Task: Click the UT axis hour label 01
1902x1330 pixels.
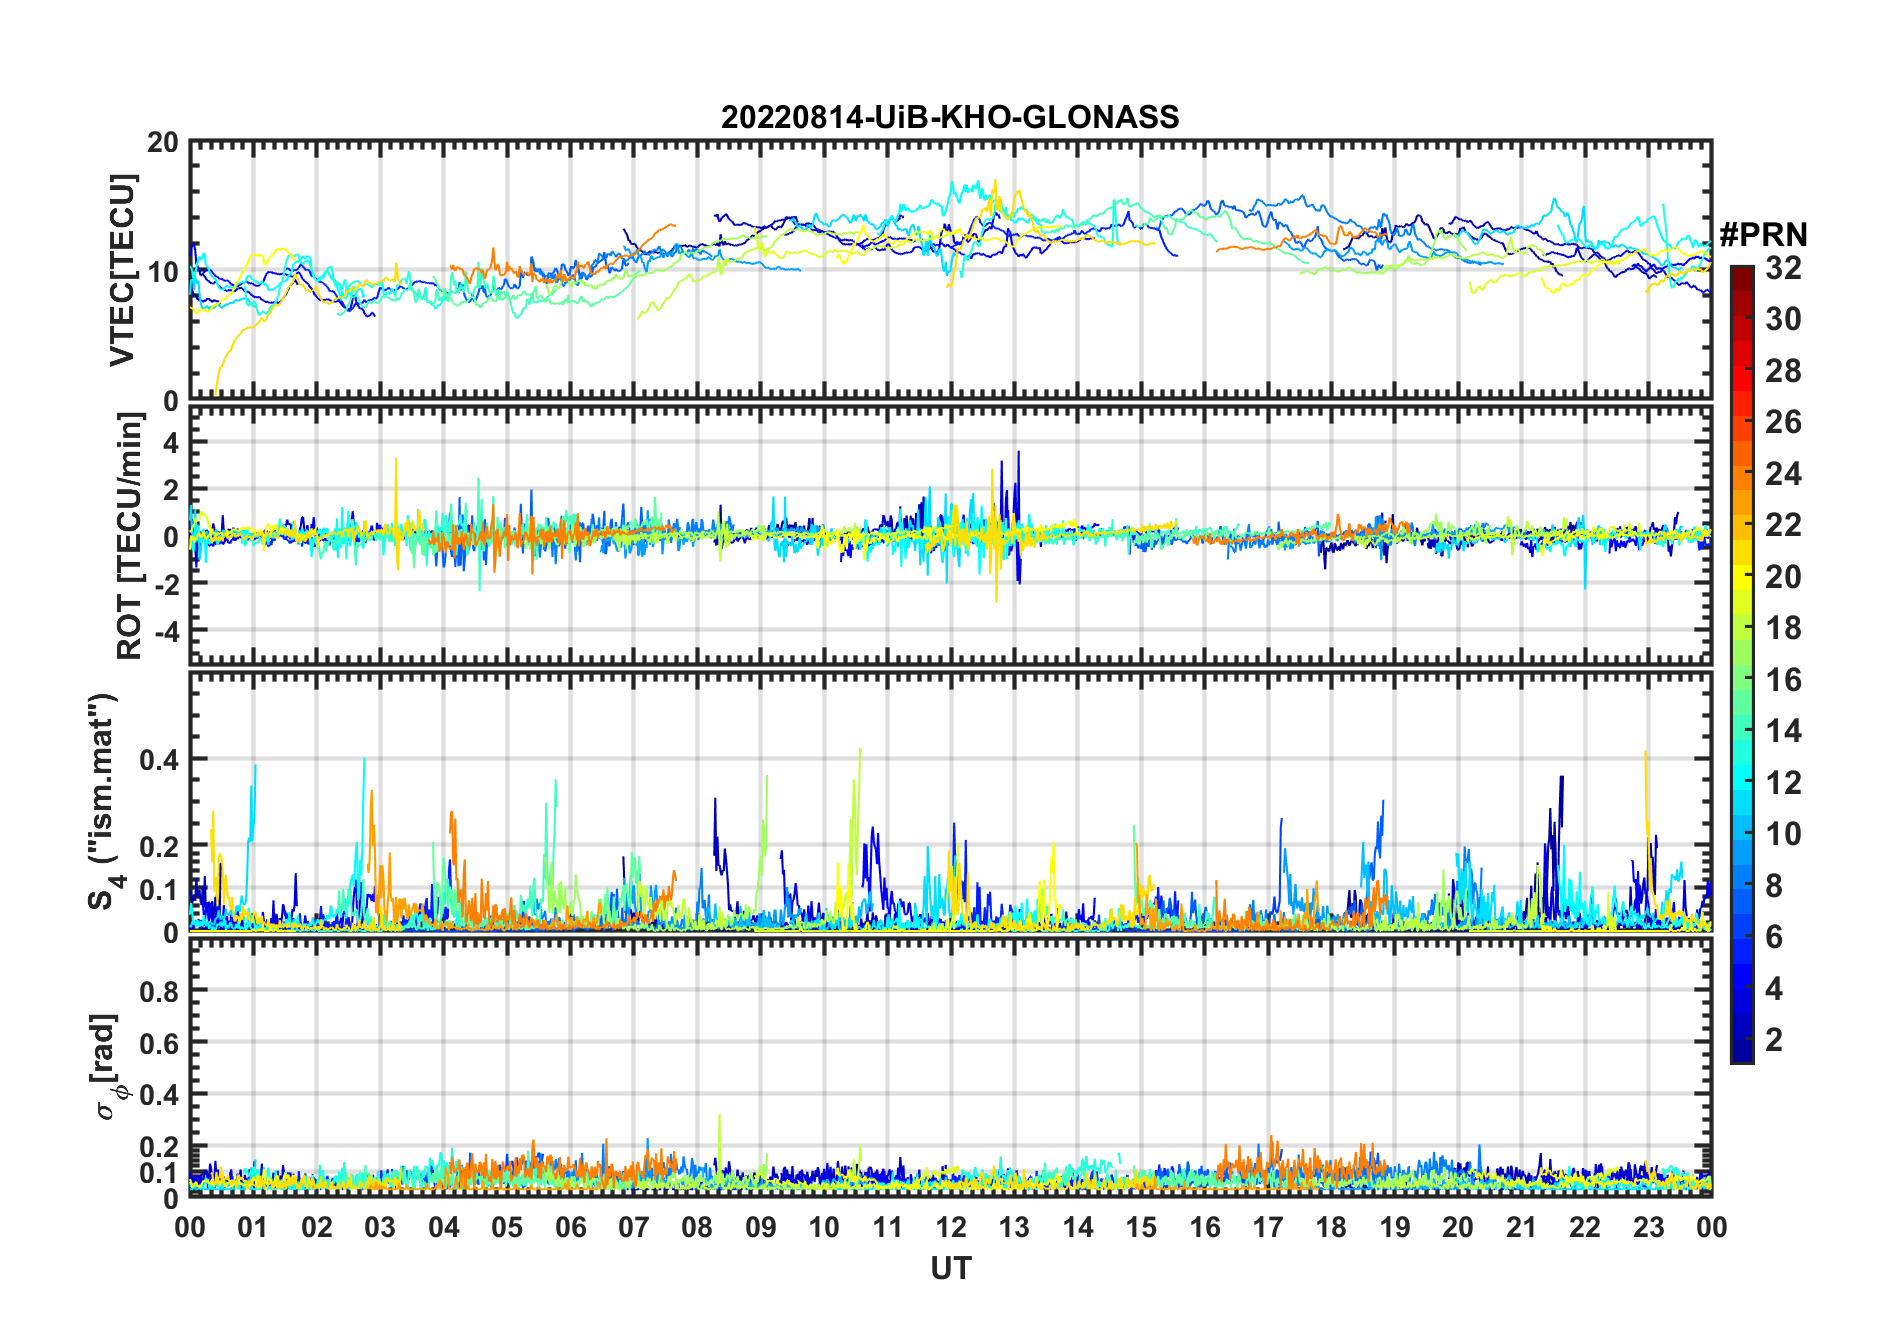Action: [253, 1227]
